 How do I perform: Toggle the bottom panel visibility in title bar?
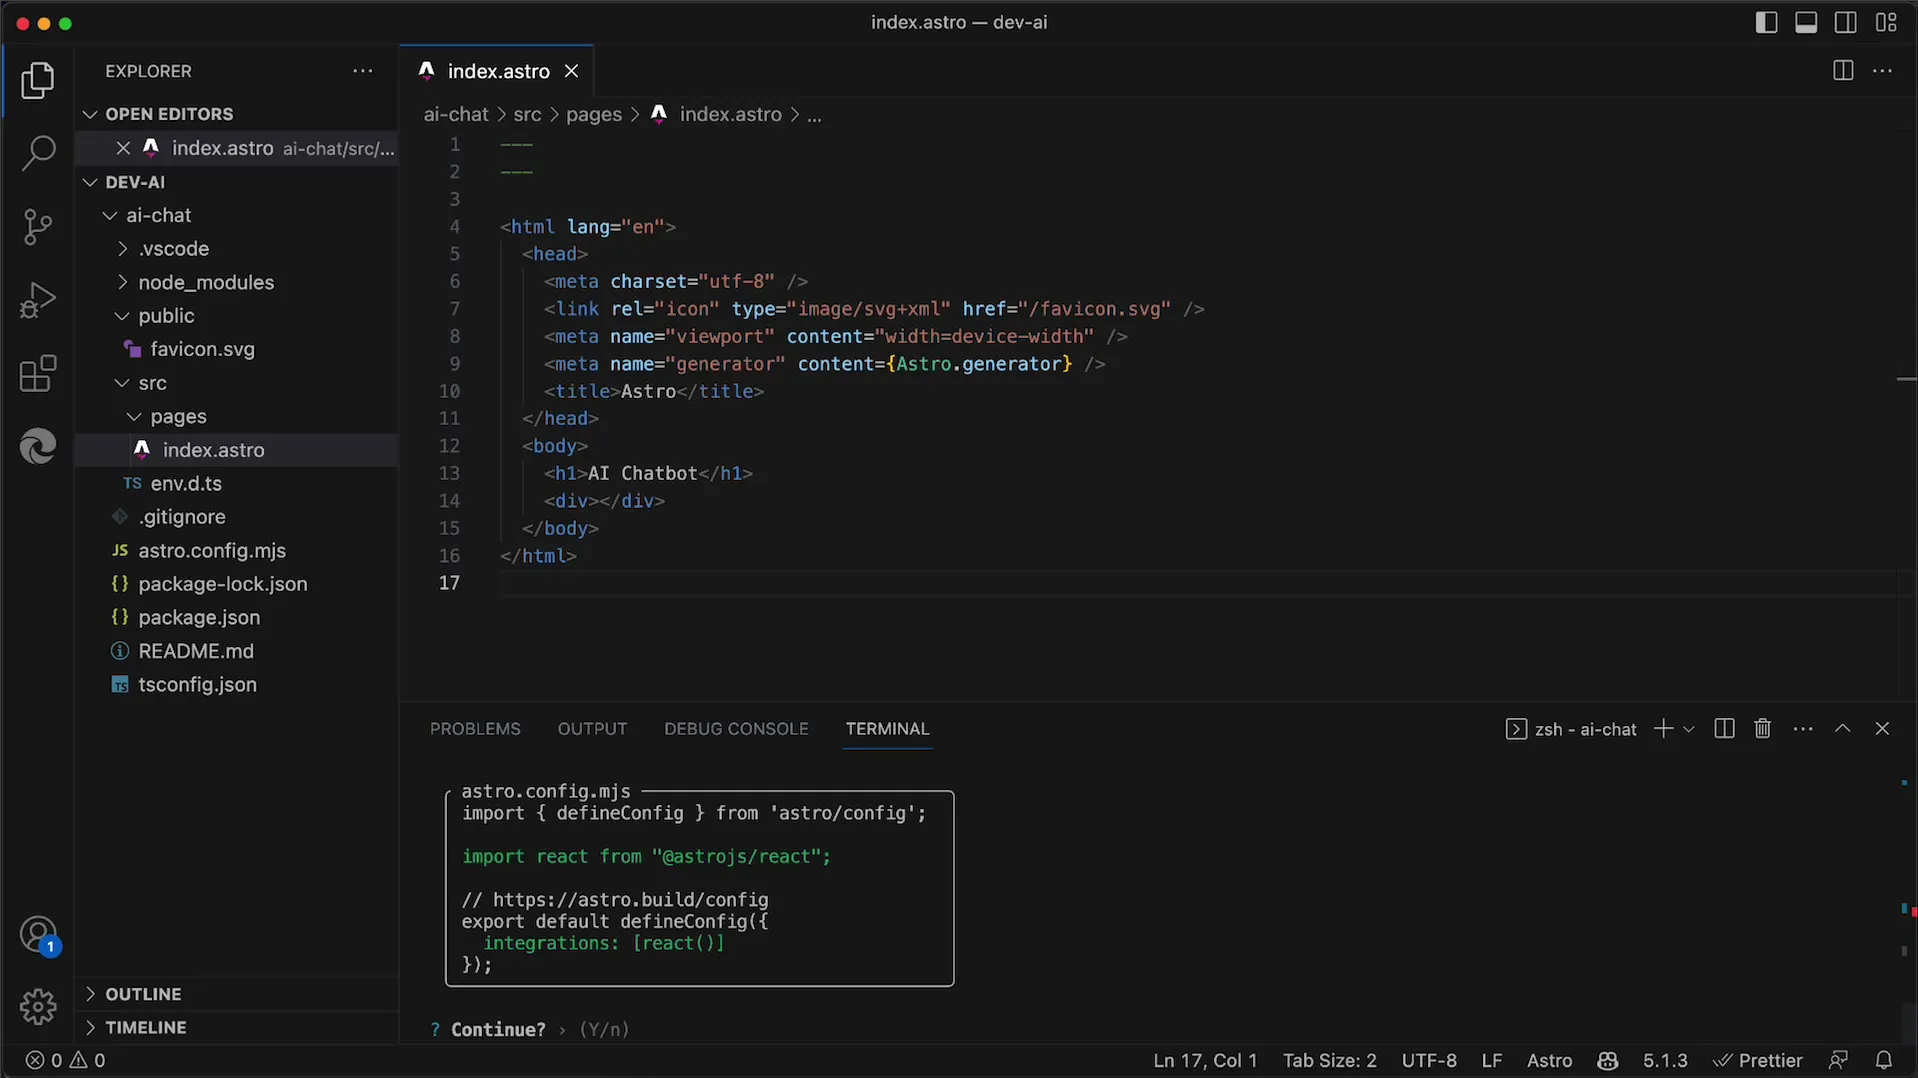click(x=1806, y=22)
